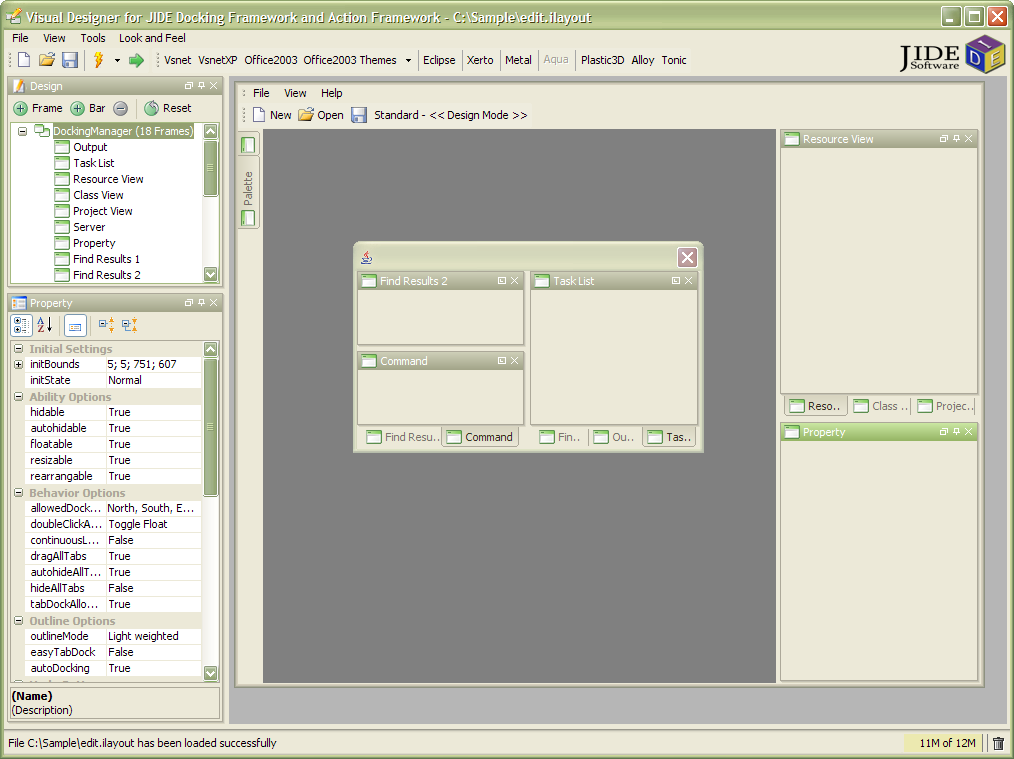
Task: Expand all property categories icon
Action: pos(106,325)
